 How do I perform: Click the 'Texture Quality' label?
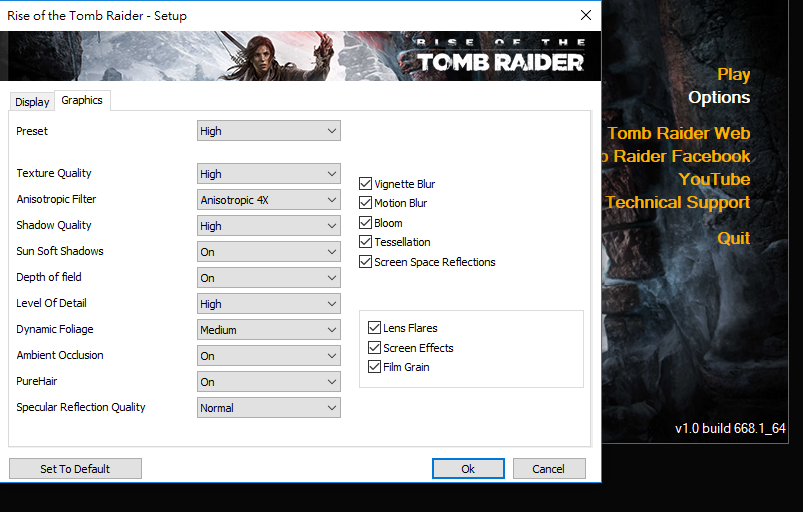coord(54,173)
